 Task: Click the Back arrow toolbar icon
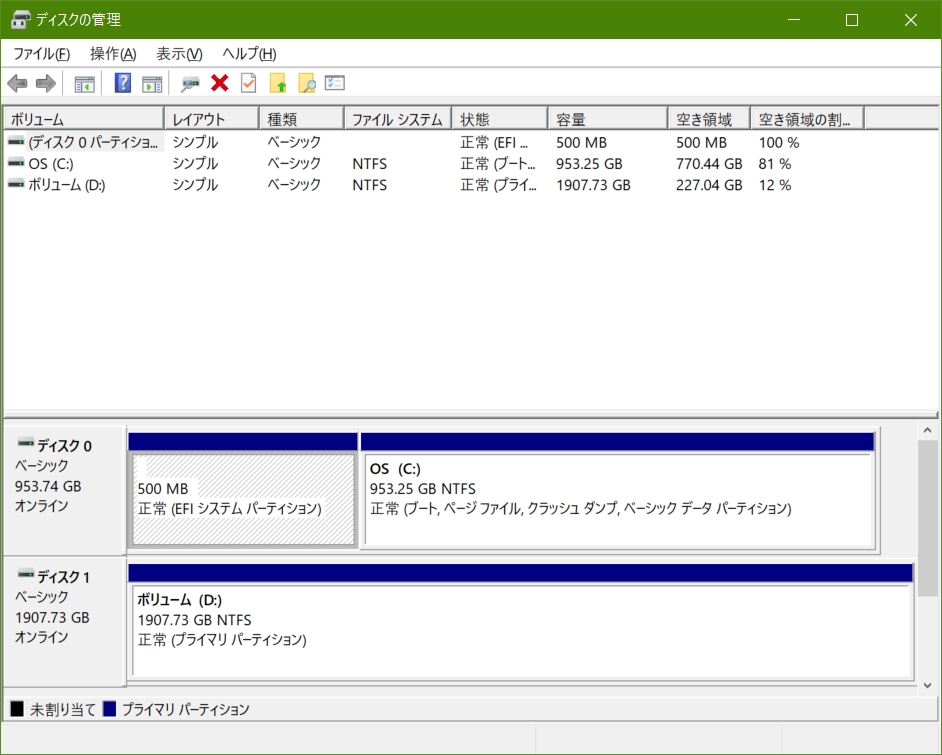click(x=17, y=83)
